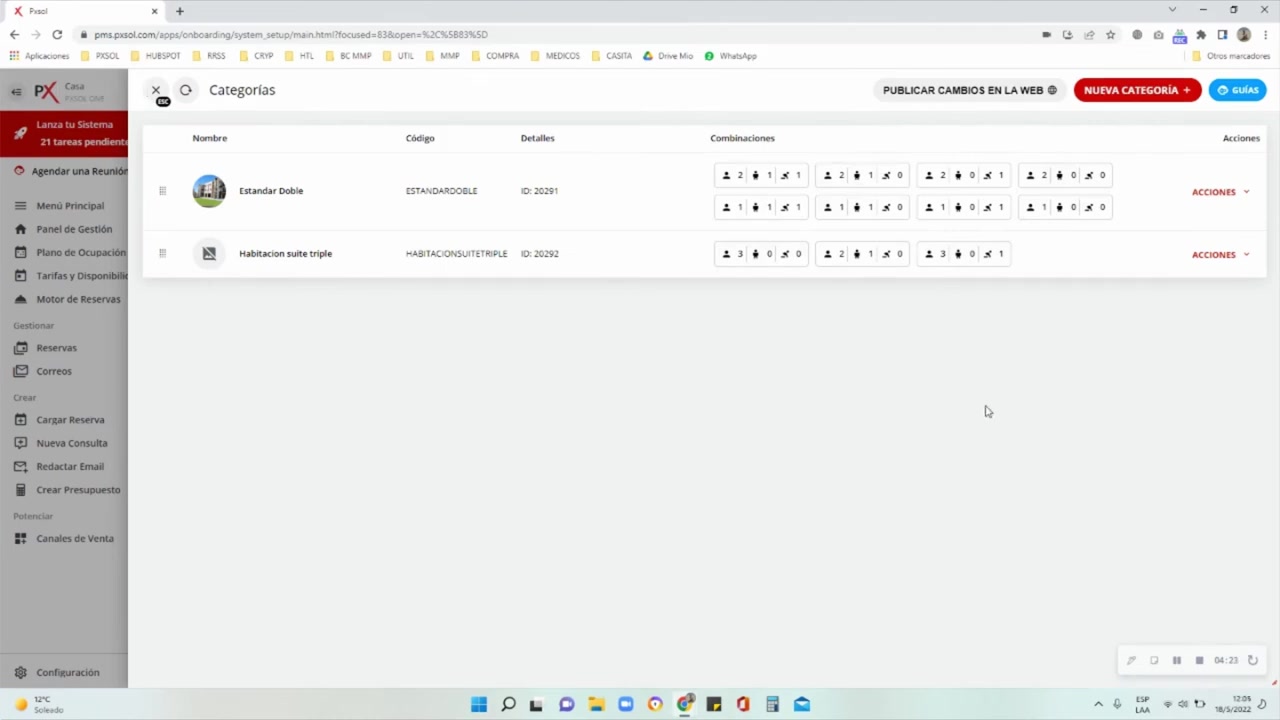Click the refresh icon beside Categorías
1280x720 pixels.
(185, 90)
